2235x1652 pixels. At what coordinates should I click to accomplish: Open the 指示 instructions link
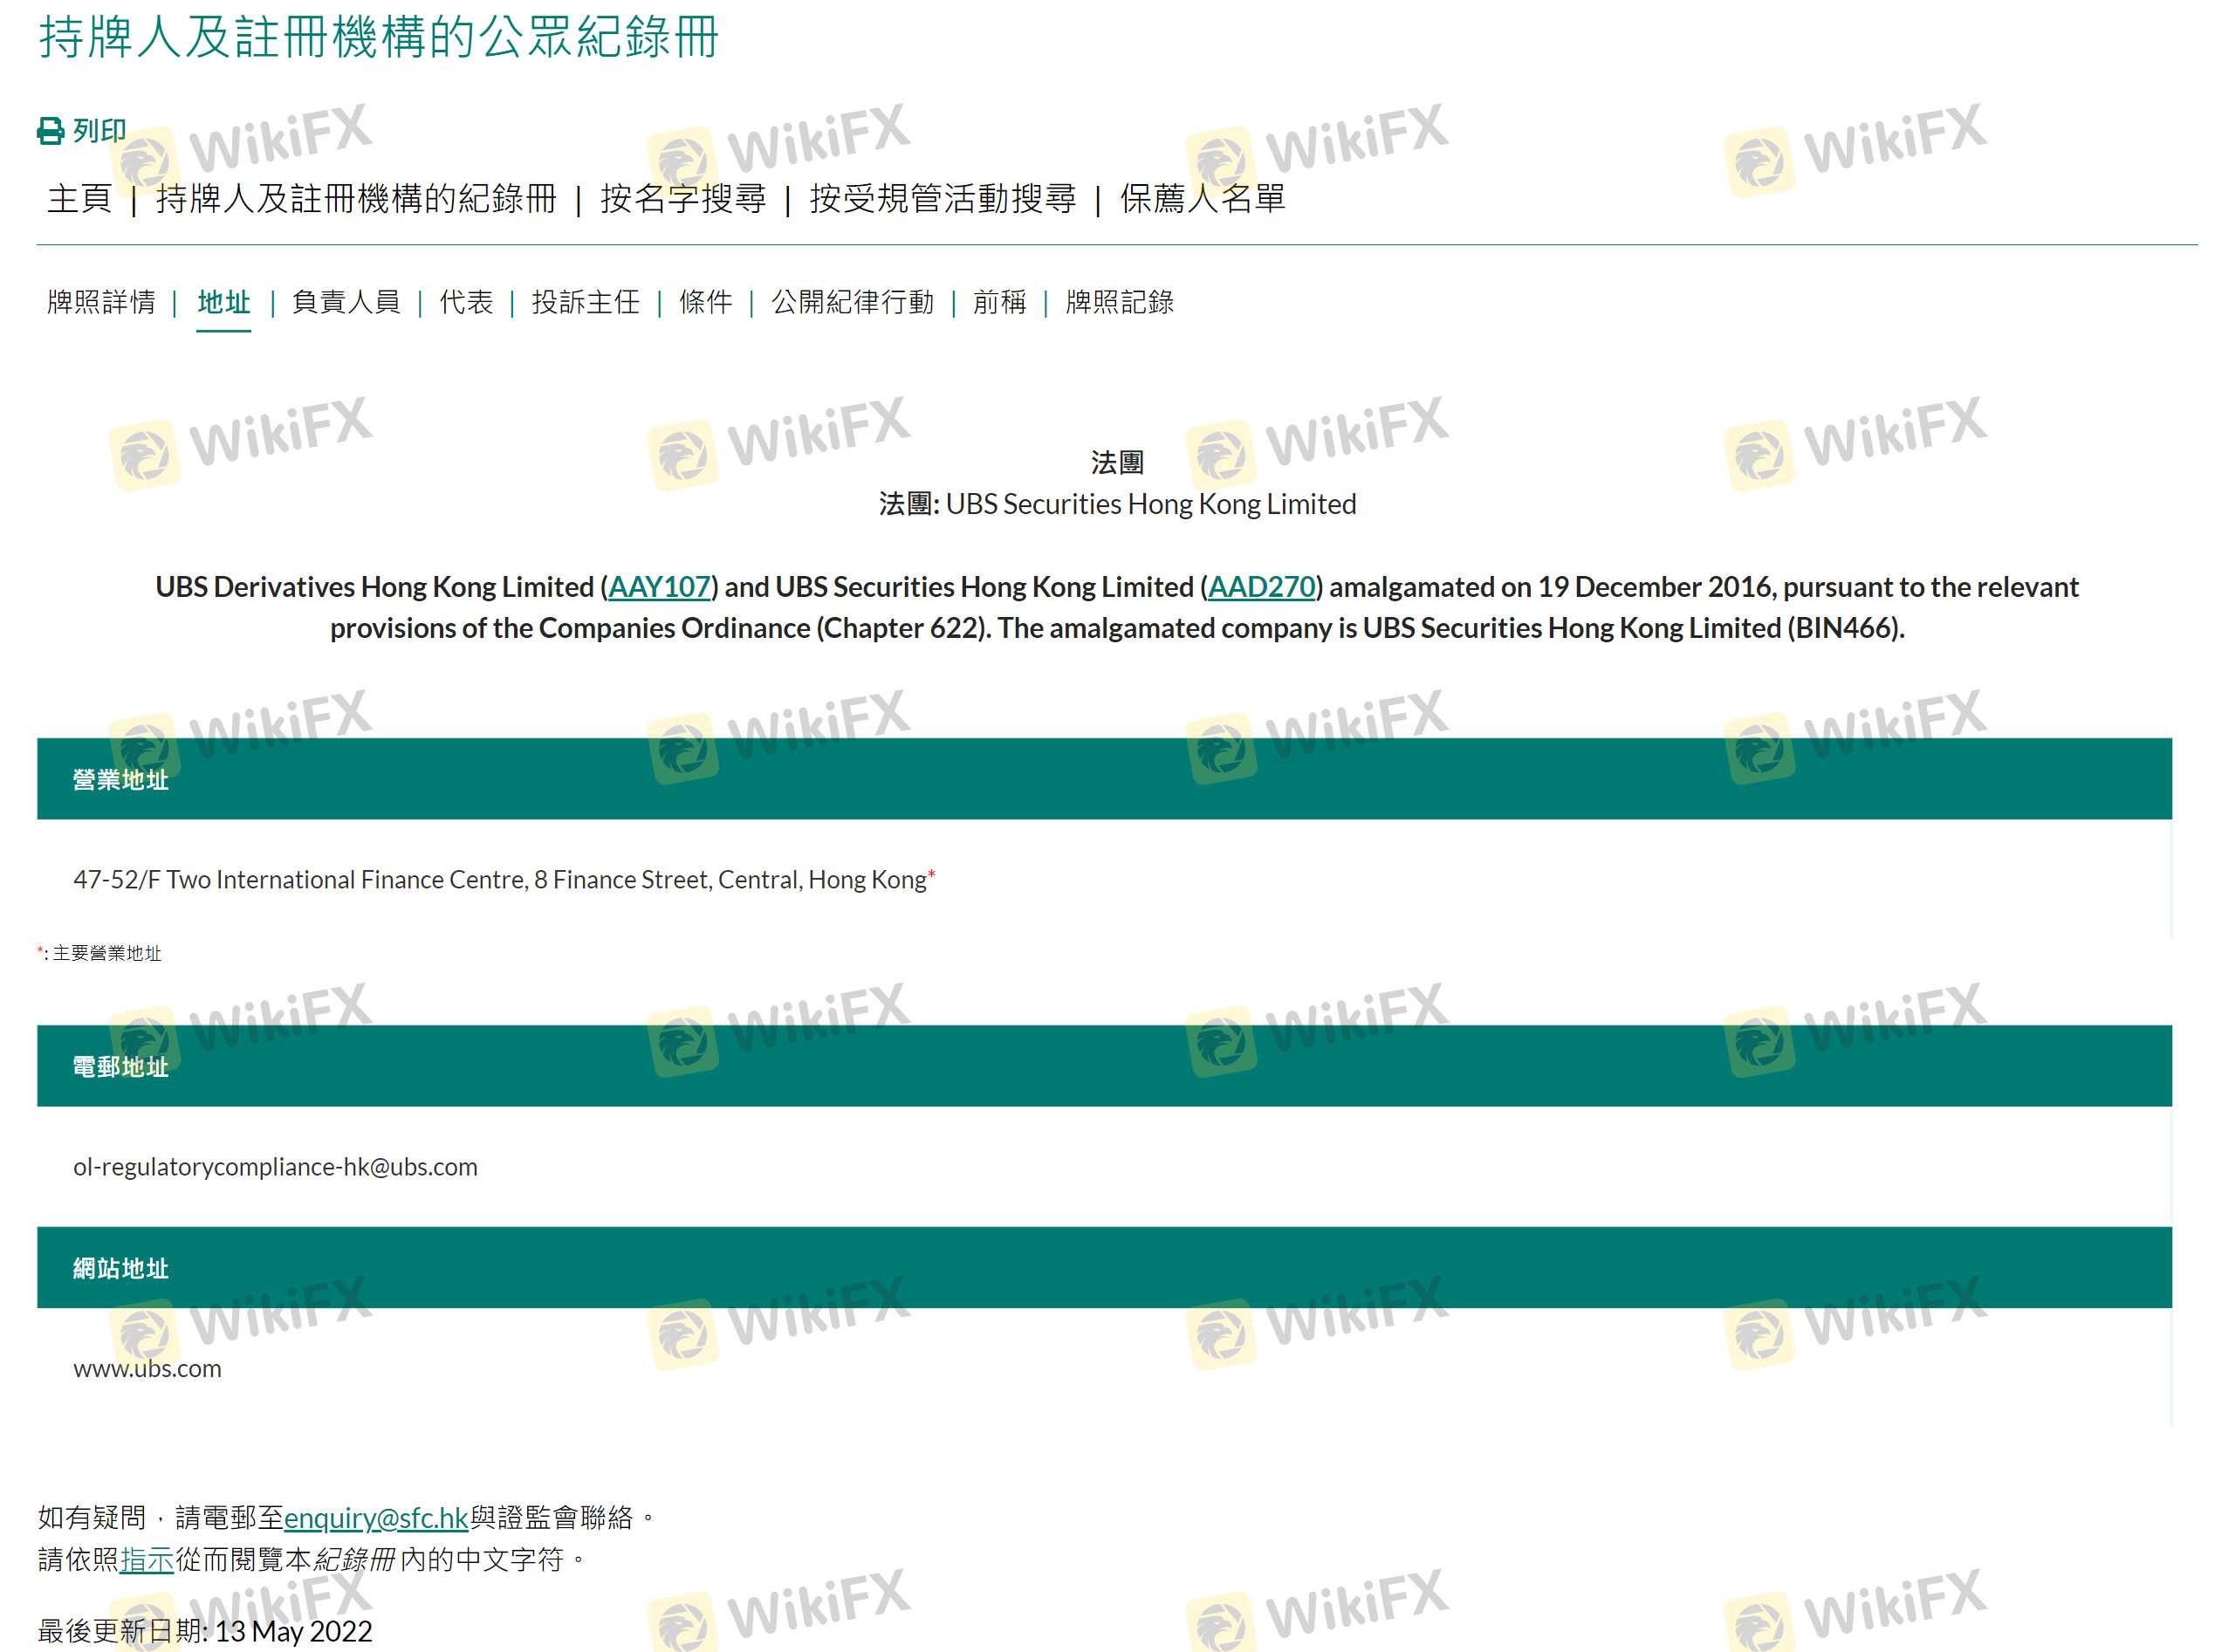(147, 1559)
